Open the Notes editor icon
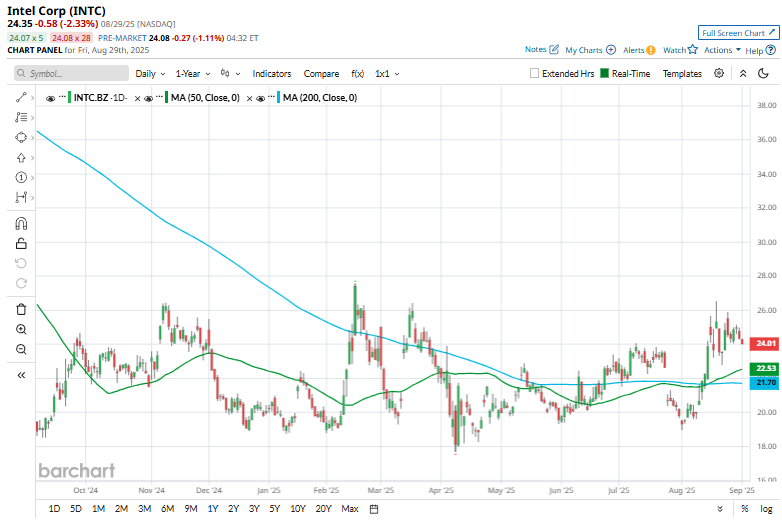 pos(554,49)
